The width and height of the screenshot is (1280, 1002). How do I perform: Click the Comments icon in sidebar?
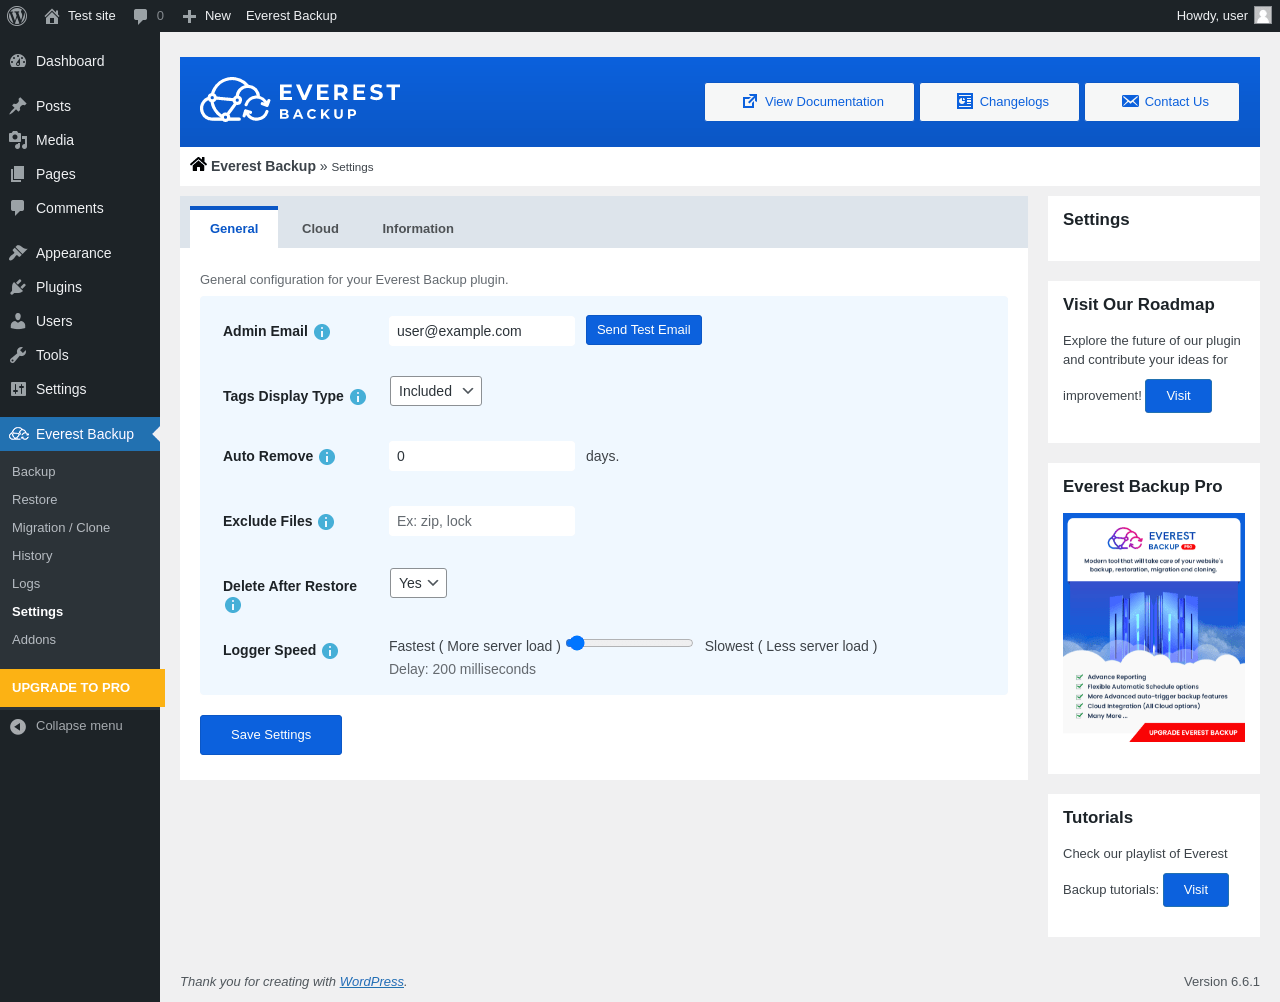click(x=18, y=208)
